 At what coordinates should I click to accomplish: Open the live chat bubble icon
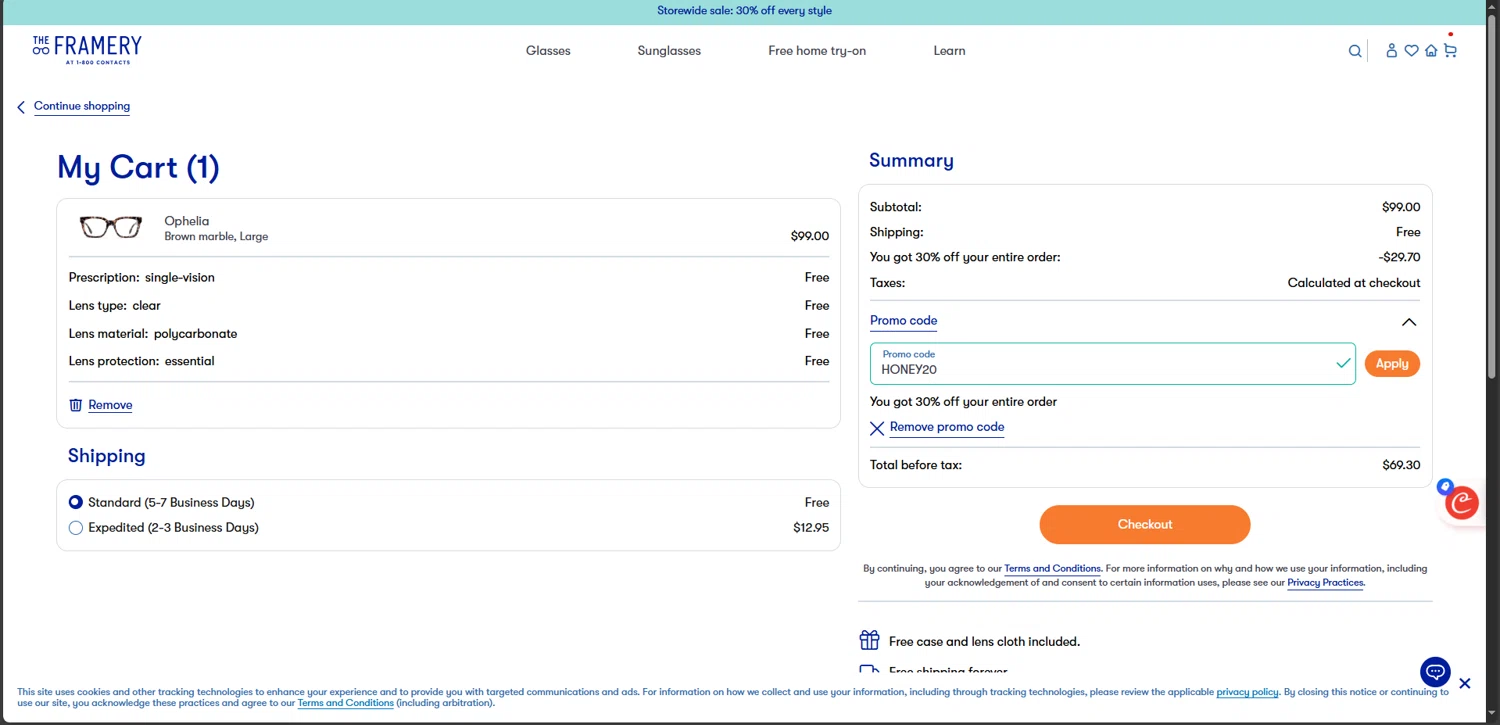tap(1435, 672)
